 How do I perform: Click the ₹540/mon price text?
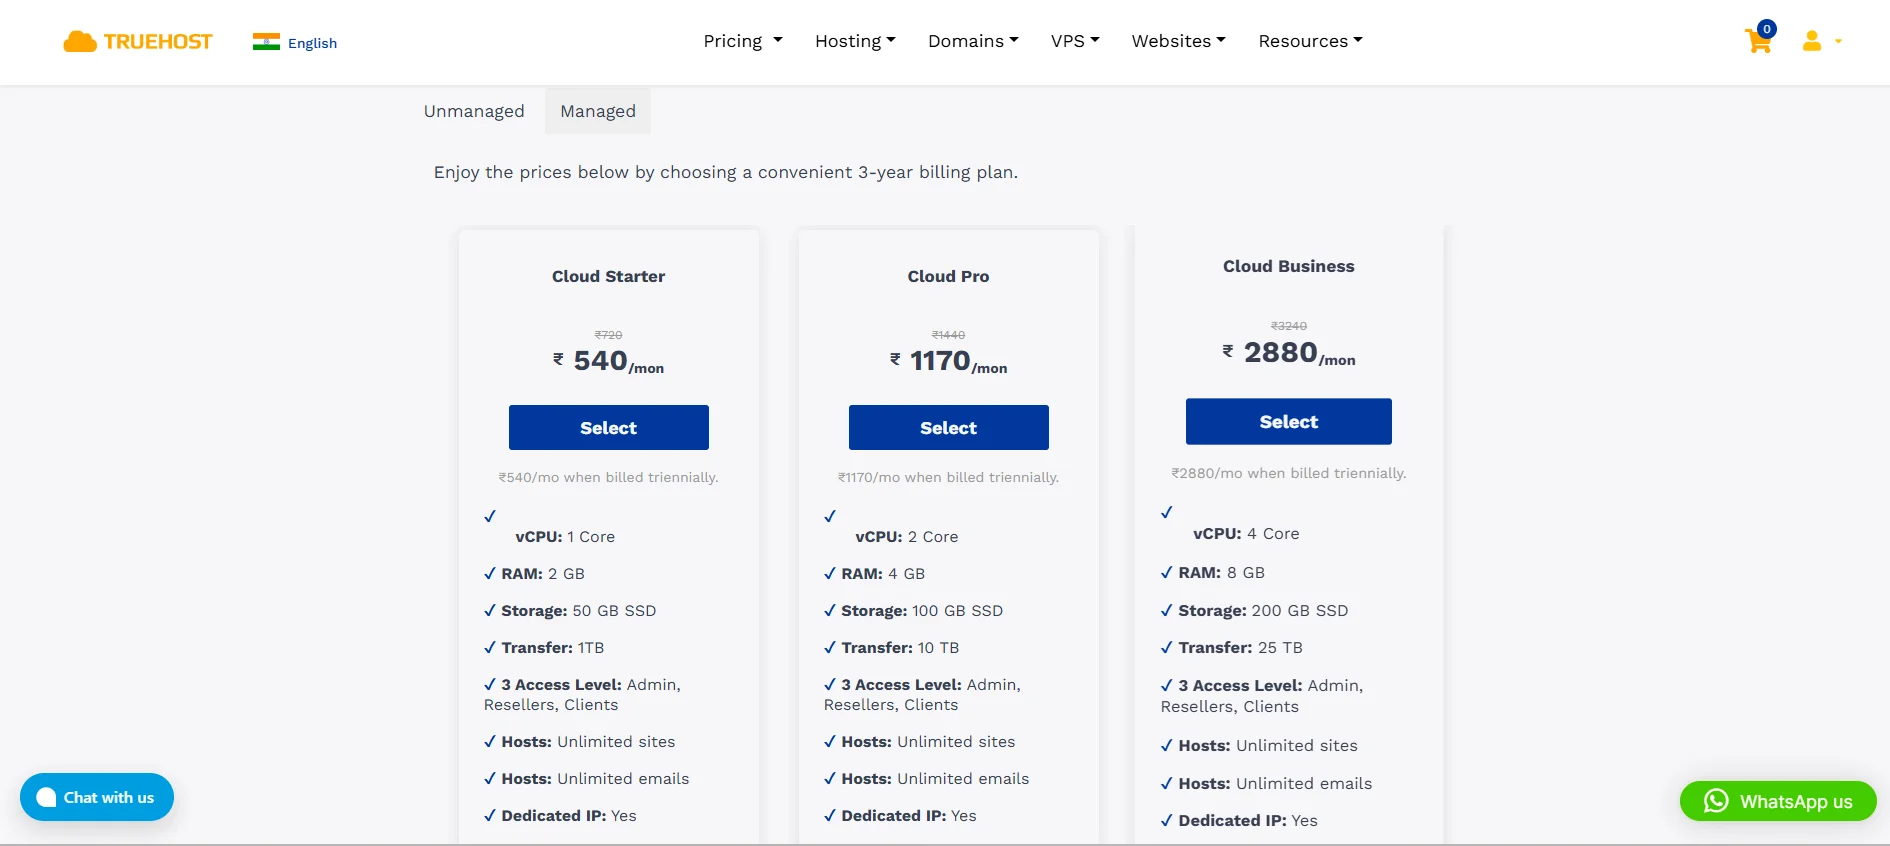click(x=609, y=361)
